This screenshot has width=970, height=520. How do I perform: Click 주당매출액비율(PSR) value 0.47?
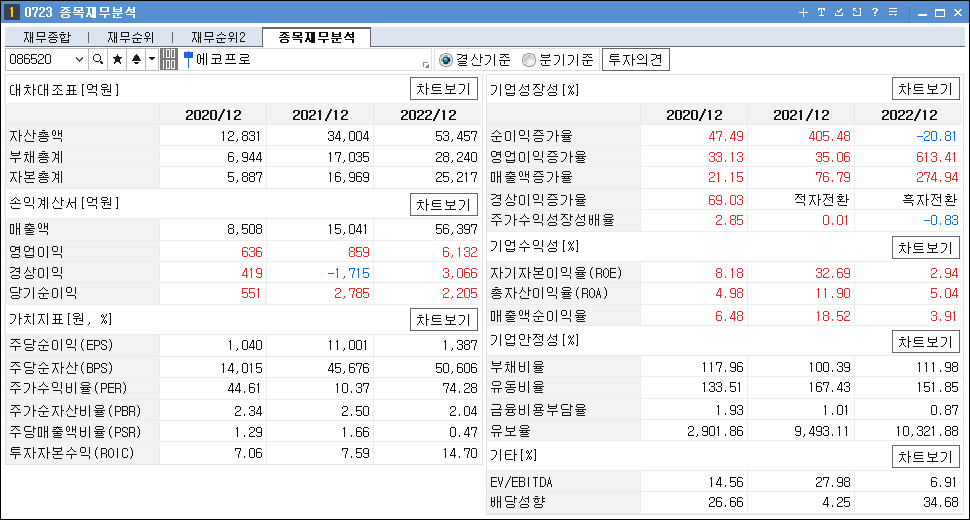pos(463,432)
